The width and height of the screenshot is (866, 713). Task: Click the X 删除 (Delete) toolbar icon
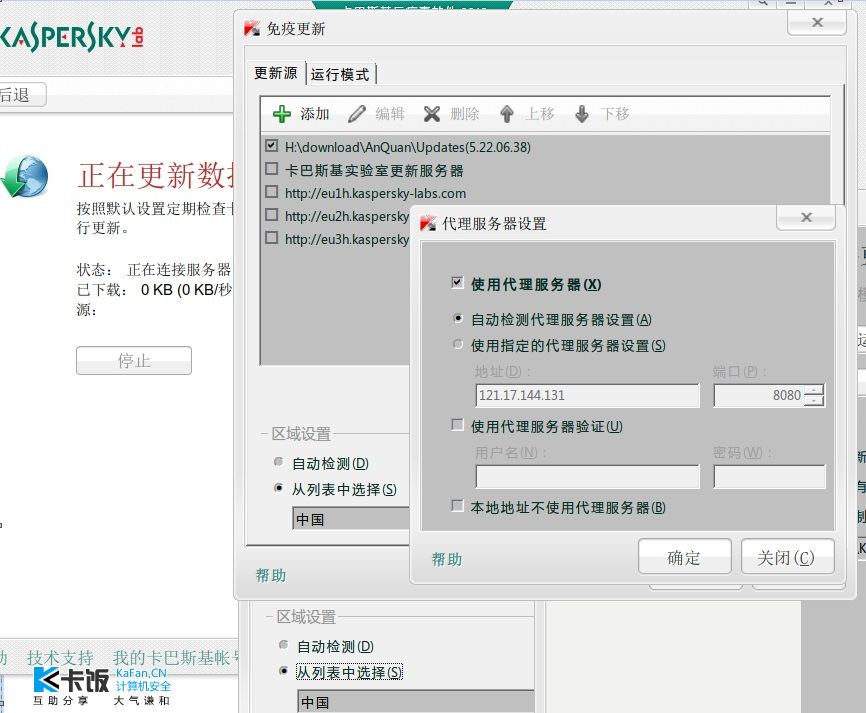432,114
